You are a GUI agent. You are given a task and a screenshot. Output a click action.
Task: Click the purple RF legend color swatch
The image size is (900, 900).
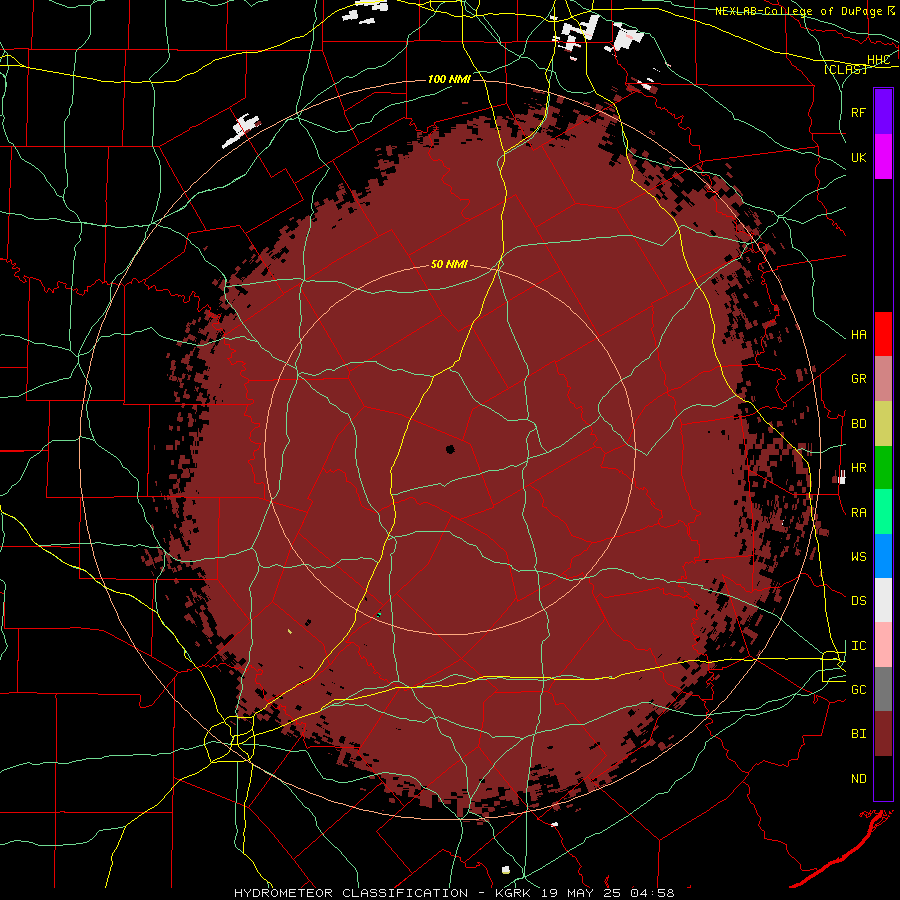click(x=883, y=112)
